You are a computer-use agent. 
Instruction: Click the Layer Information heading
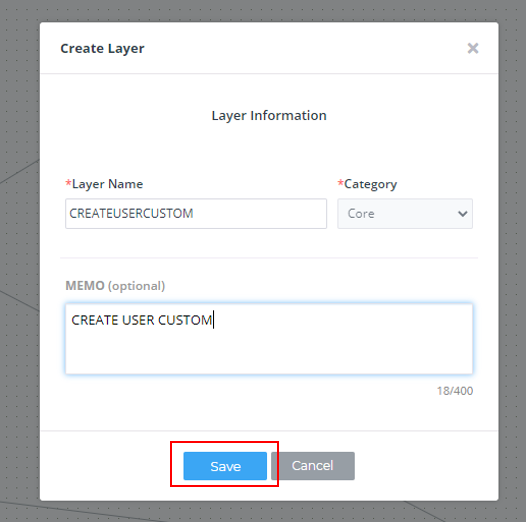[x=269, y=115]
